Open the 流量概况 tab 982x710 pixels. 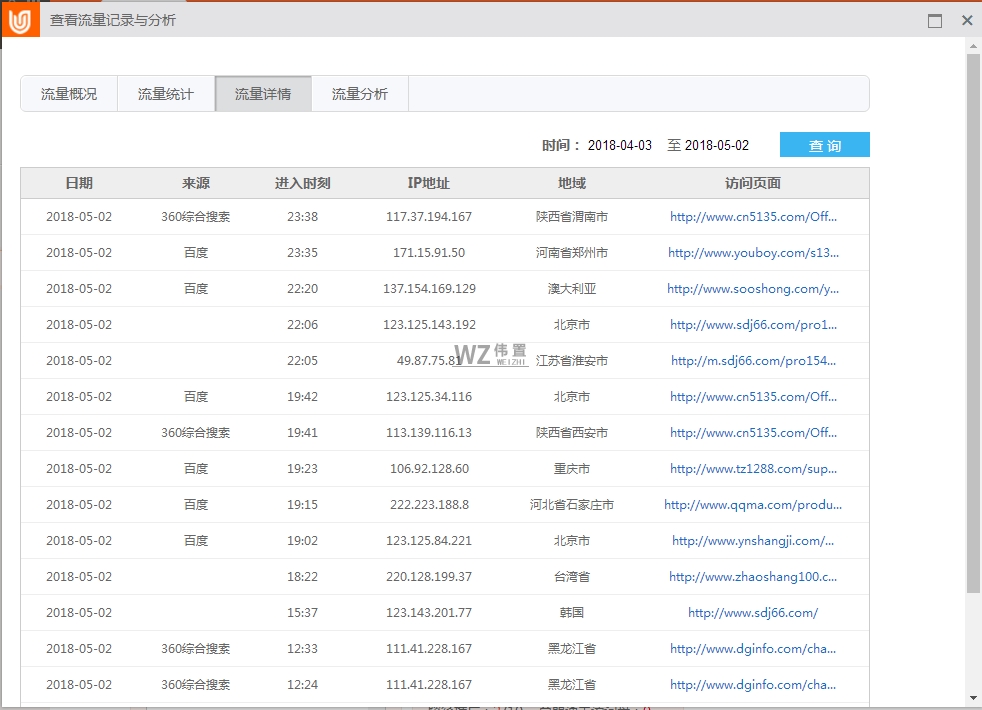69,93
